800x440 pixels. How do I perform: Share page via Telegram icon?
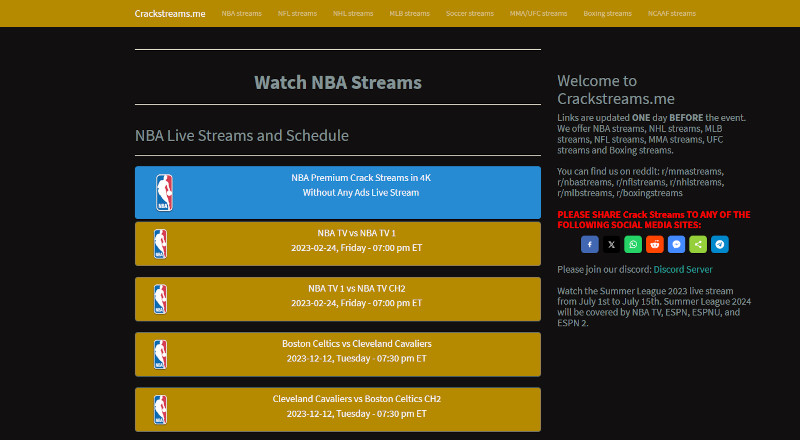tap(719, 245)
